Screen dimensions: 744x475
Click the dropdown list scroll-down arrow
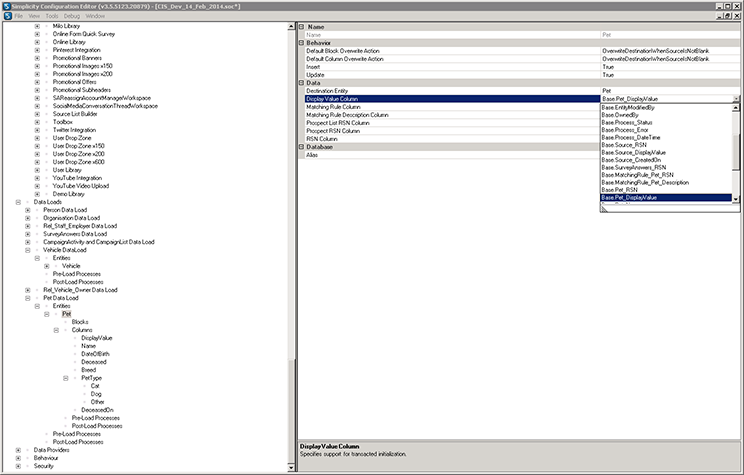(x=736, y=199)
